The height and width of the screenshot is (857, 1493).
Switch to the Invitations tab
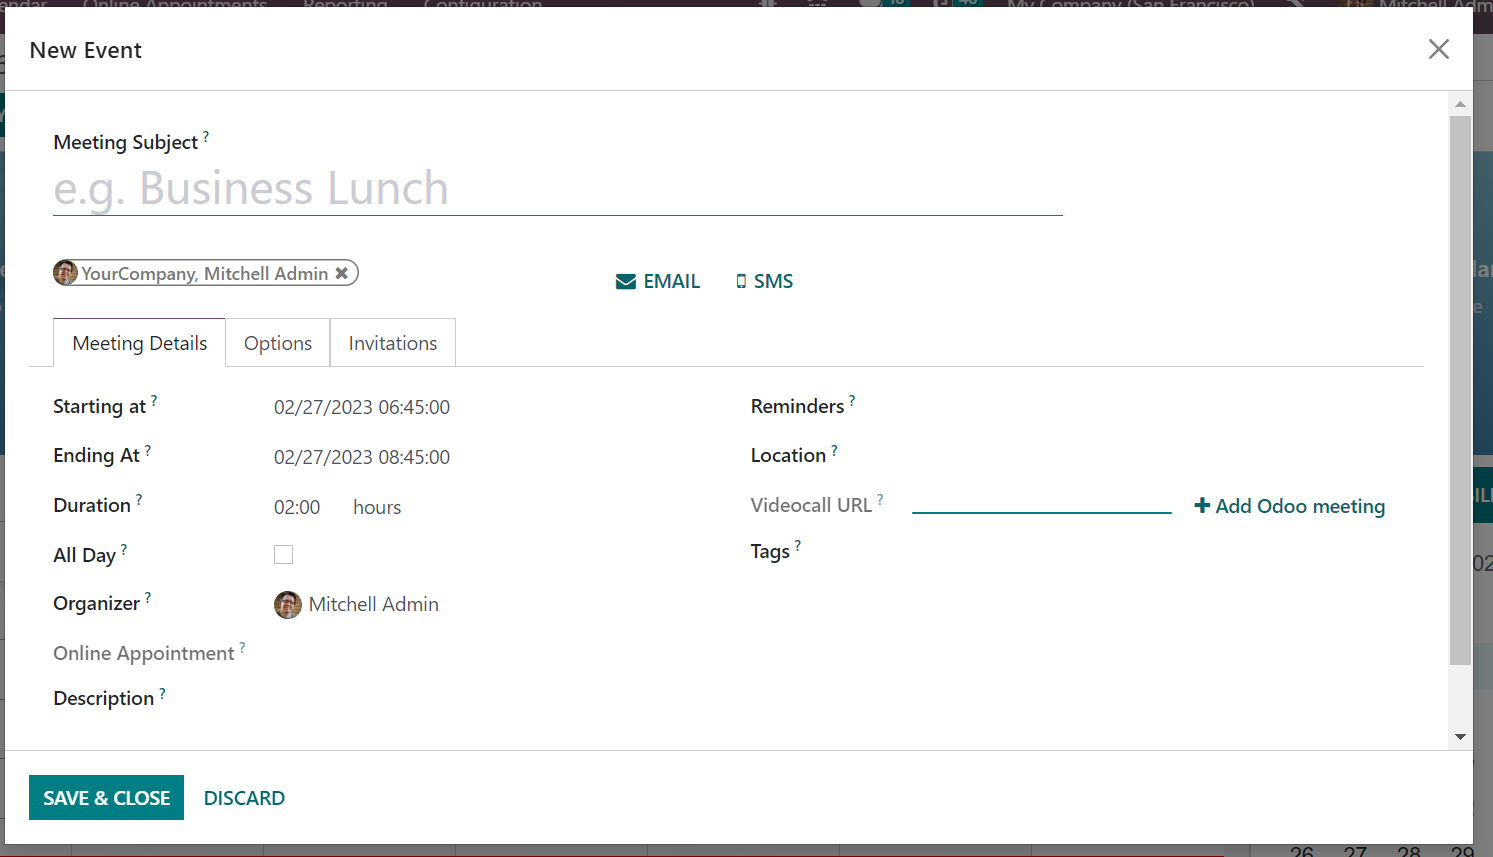click(x=393, y=343)
